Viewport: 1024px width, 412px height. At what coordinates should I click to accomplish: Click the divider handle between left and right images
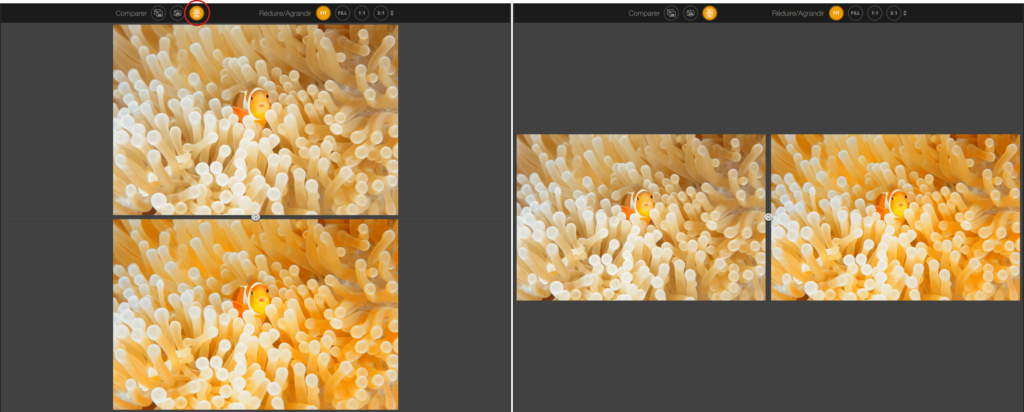coord(768,217)
